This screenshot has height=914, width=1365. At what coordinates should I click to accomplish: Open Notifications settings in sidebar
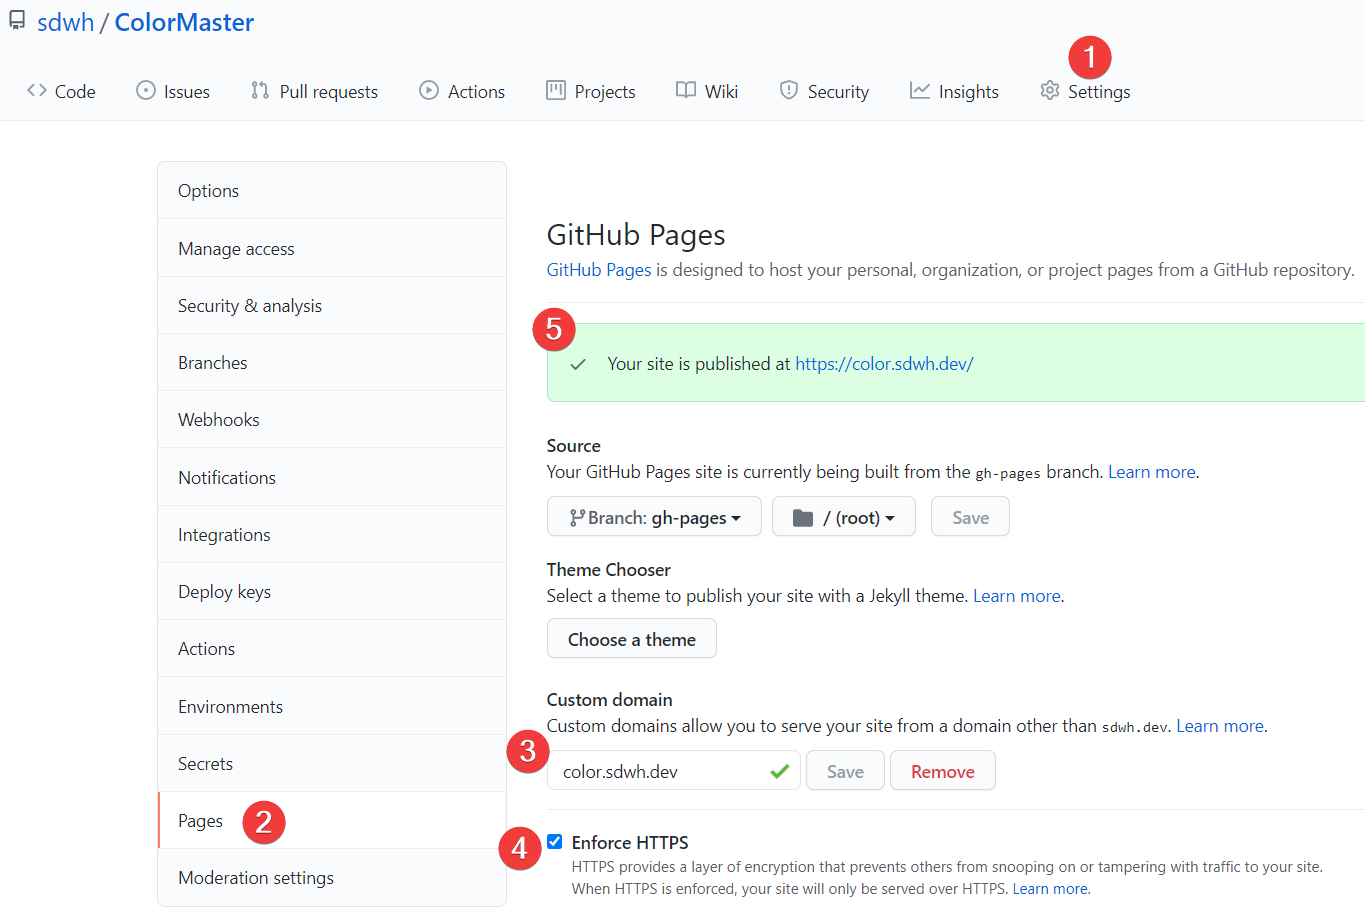[332, 477]
